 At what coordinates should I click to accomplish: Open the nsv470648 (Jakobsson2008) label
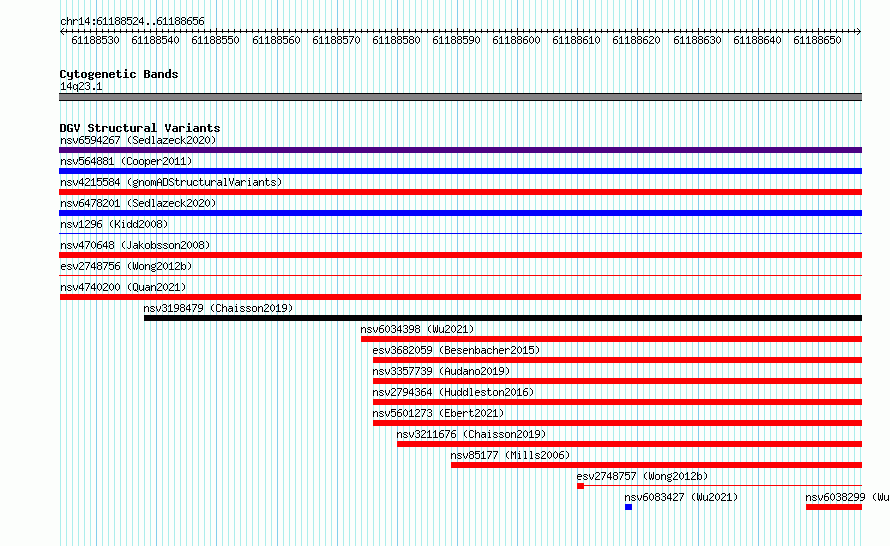(x=135, y=245)
